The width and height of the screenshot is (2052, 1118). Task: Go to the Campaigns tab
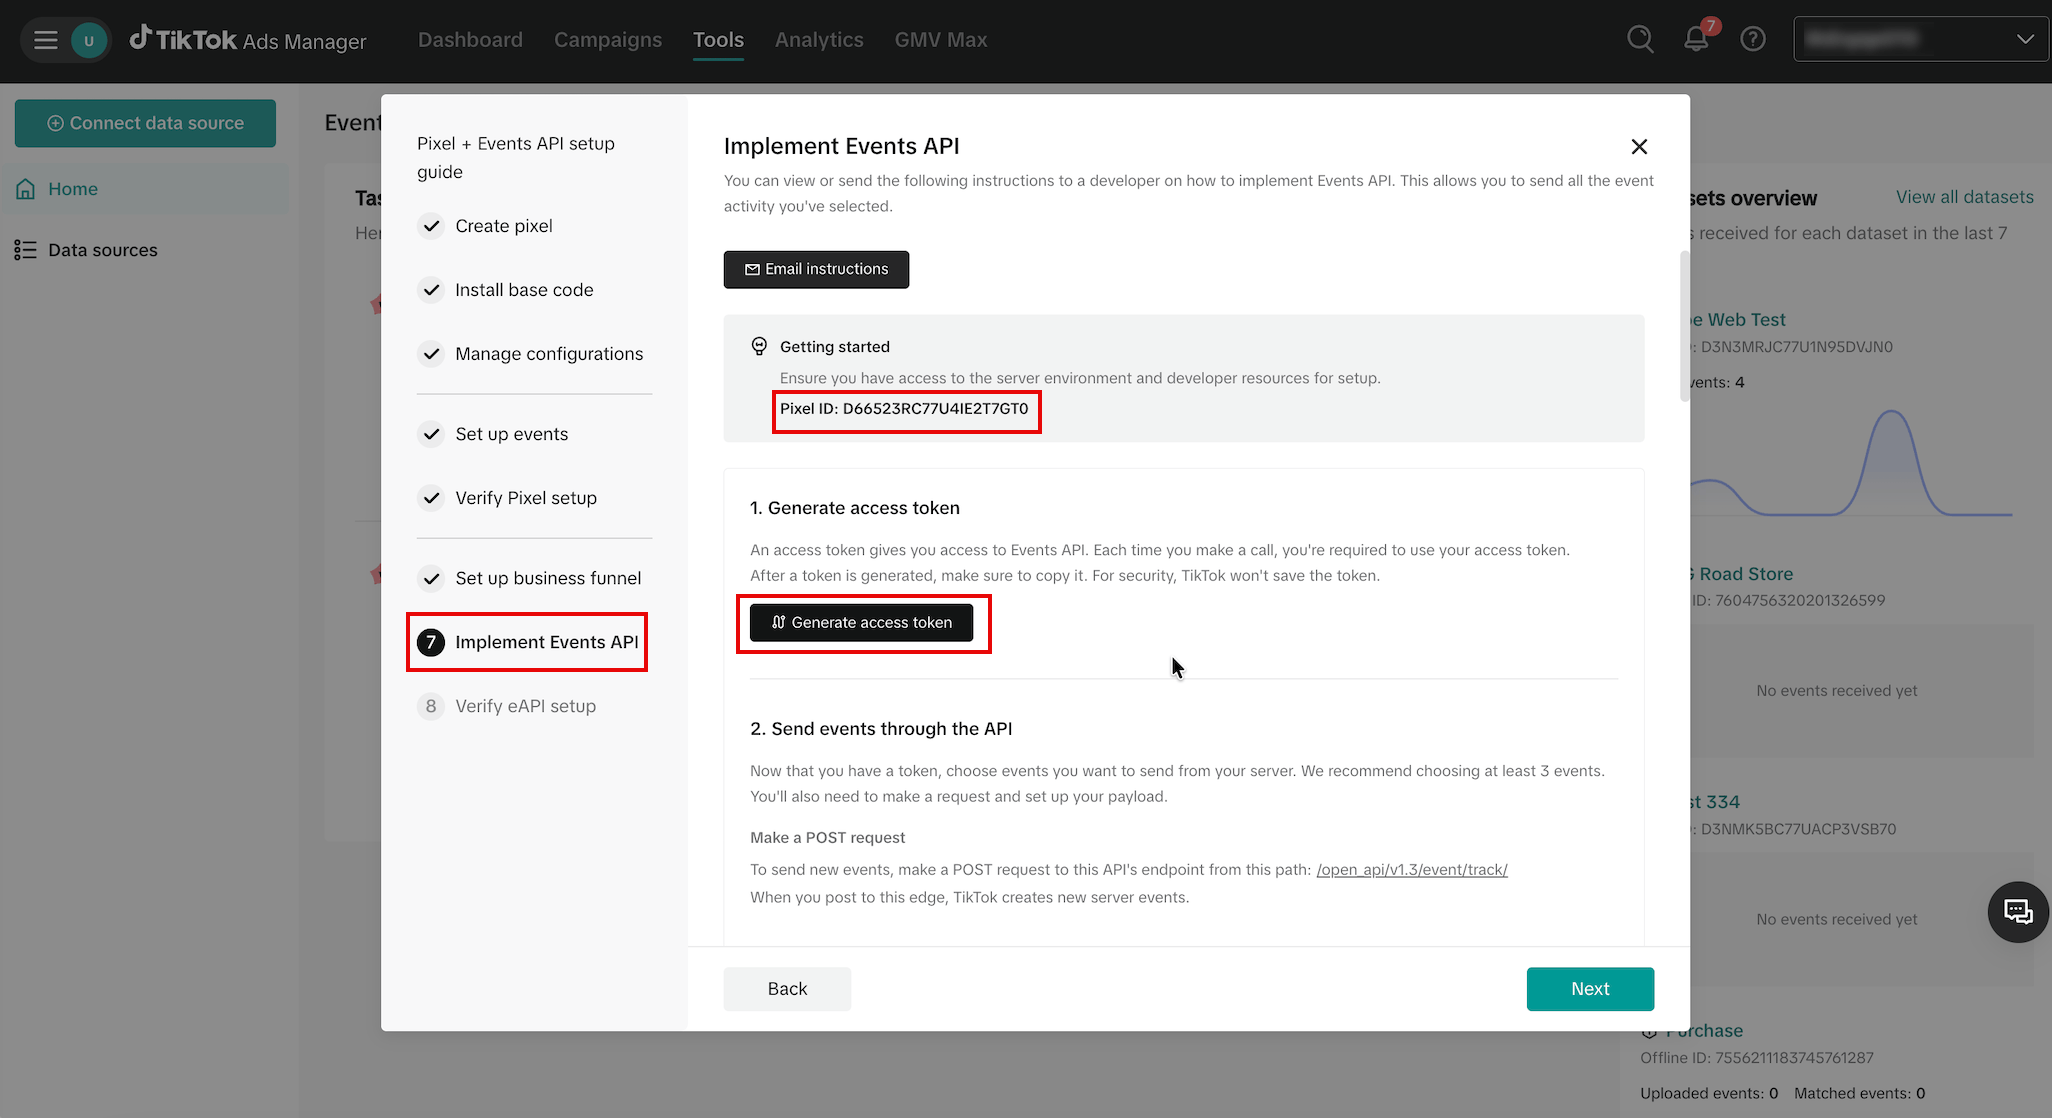point(608,40)
